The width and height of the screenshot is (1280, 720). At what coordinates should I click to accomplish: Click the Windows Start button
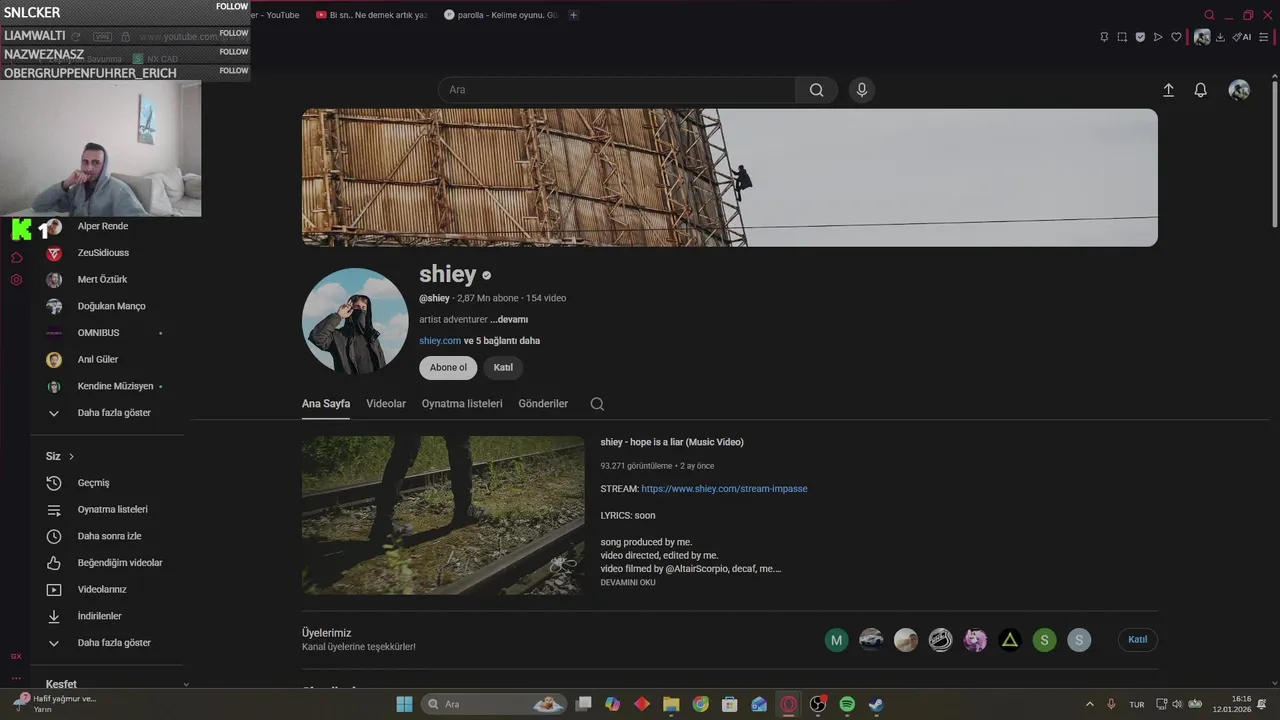(x=404, y=704)
